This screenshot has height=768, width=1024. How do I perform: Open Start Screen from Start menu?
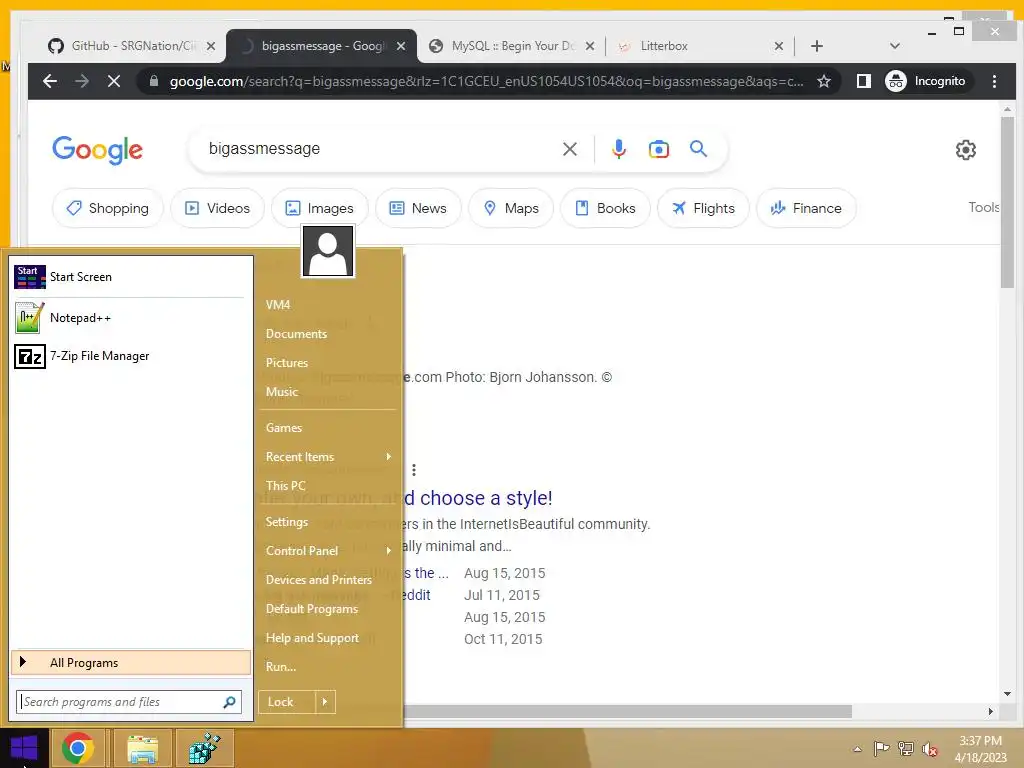click(131, 277)
